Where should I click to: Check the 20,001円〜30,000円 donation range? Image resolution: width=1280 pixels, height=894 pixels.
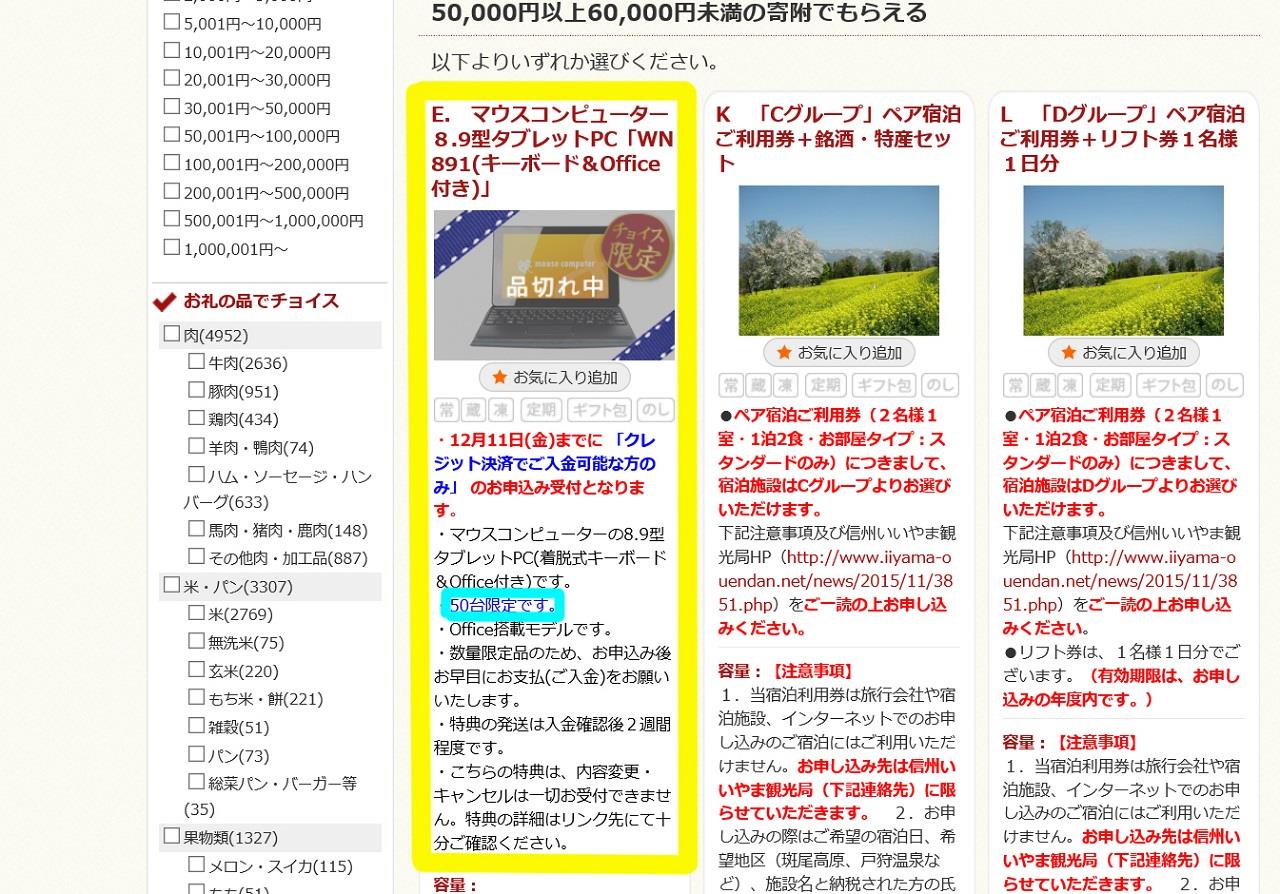click(172, 78)
